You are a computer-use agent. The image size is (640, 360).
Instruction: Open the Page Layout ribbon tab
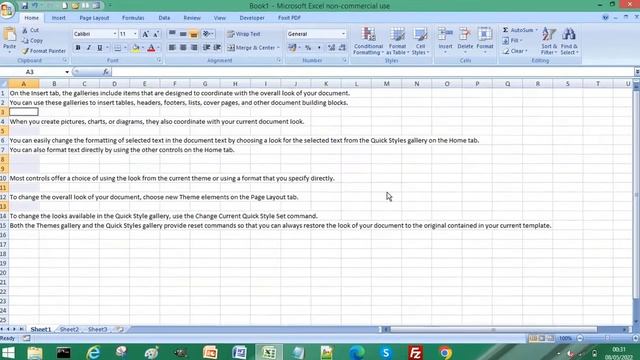coord(94,18)
